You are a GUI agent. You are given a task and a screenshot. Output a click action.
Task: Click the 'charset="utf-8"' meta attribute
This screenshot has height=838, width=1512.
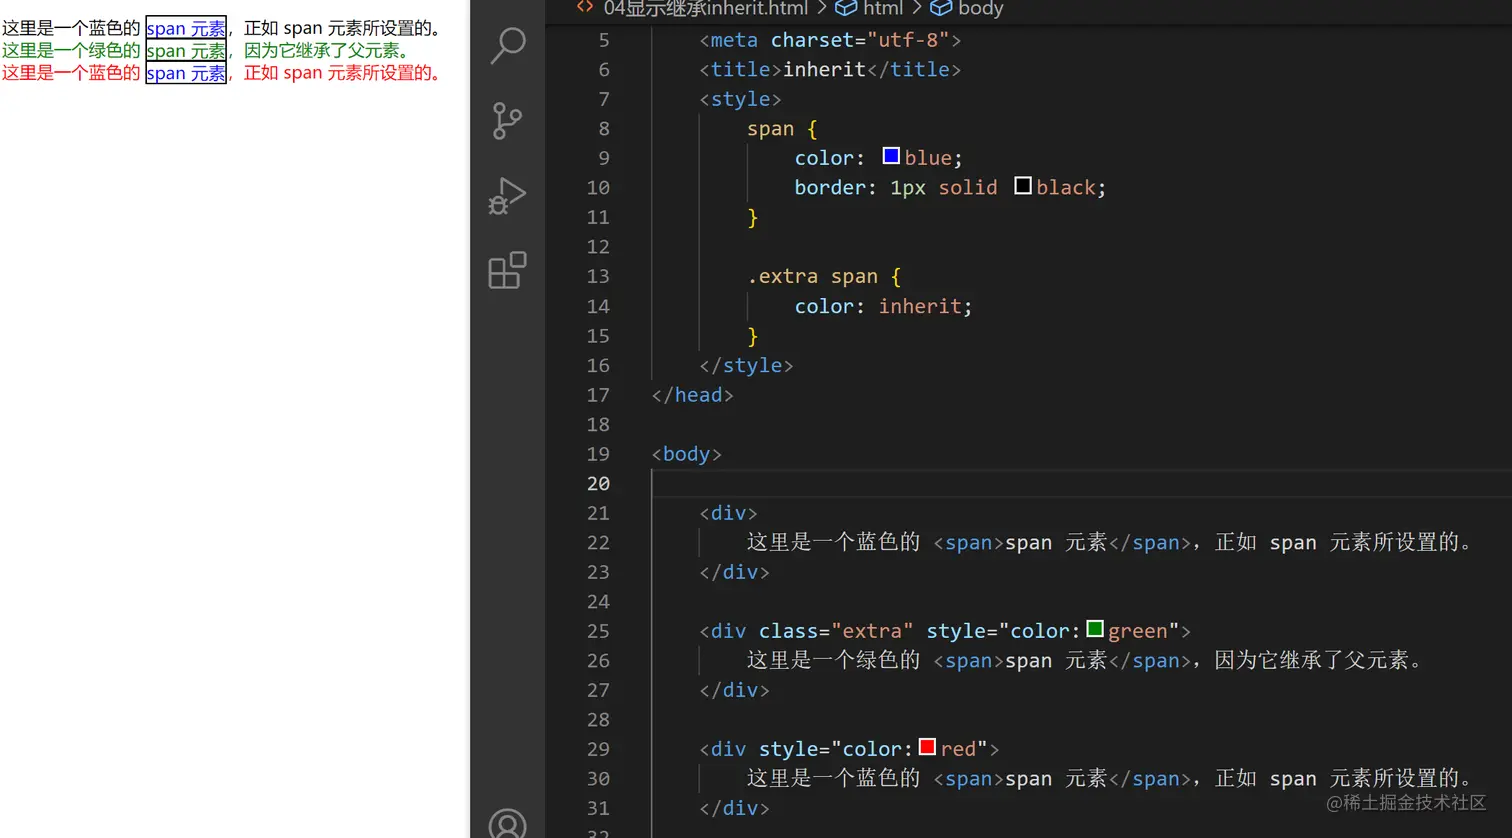pyautogui.click(x=859, y=40)
